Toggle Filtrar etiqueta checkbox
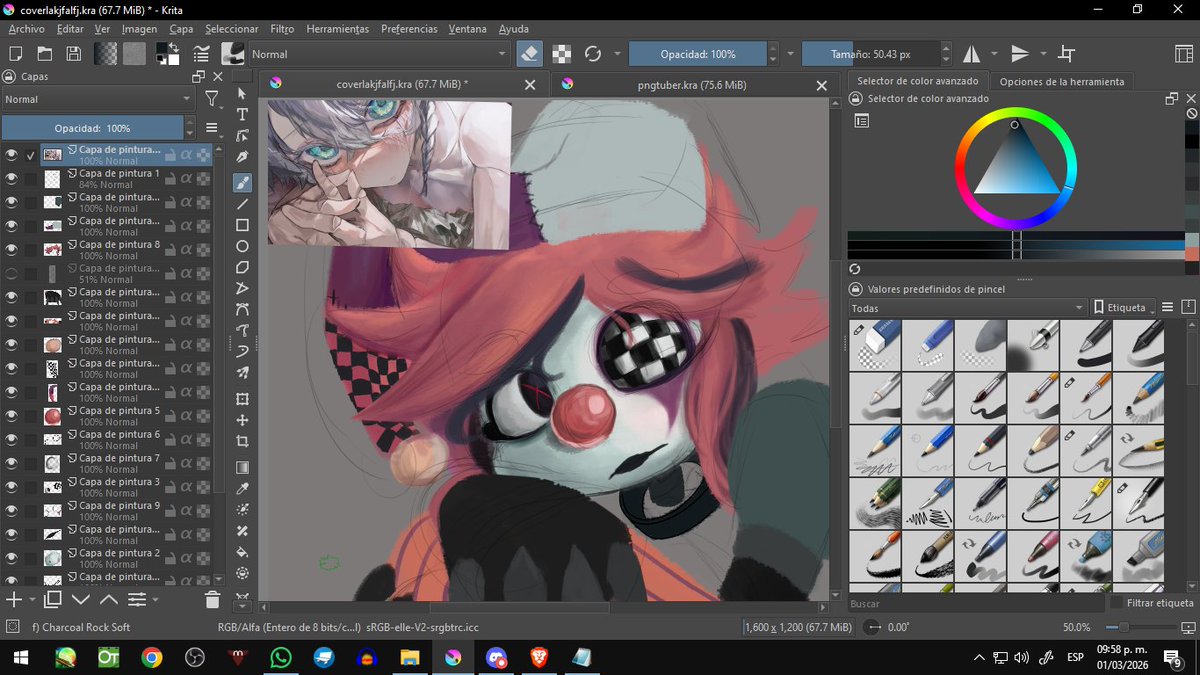This screenshot has height=675, width=1200. click(1117, 603)
